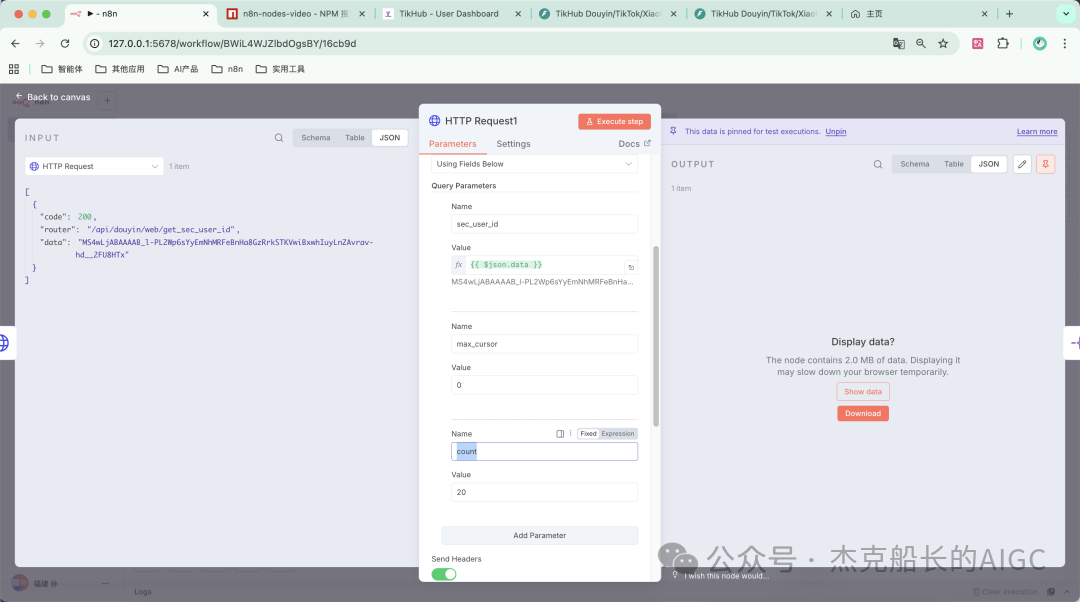The image size is (1080, 602).
Task: Select Table view in INPUT panel
Action: point(355,138)
